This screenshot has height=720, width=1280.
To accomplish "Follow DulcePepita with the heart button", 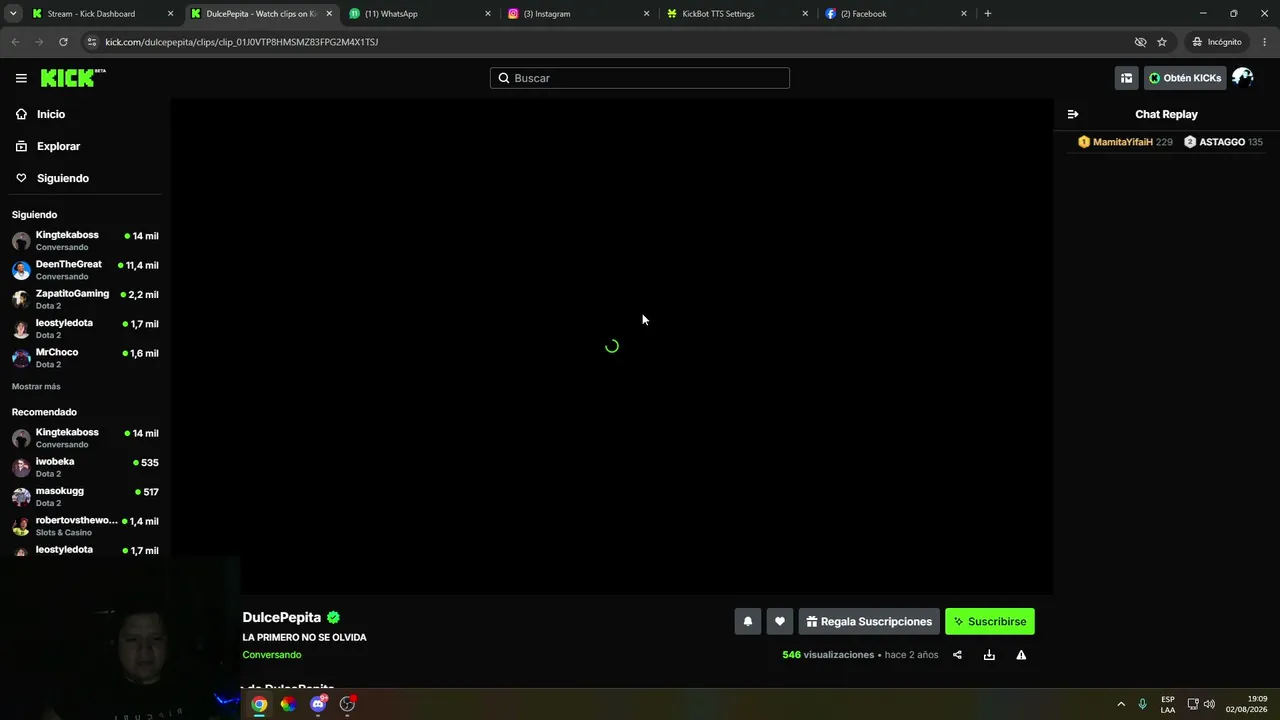I will tap(780, 621).
